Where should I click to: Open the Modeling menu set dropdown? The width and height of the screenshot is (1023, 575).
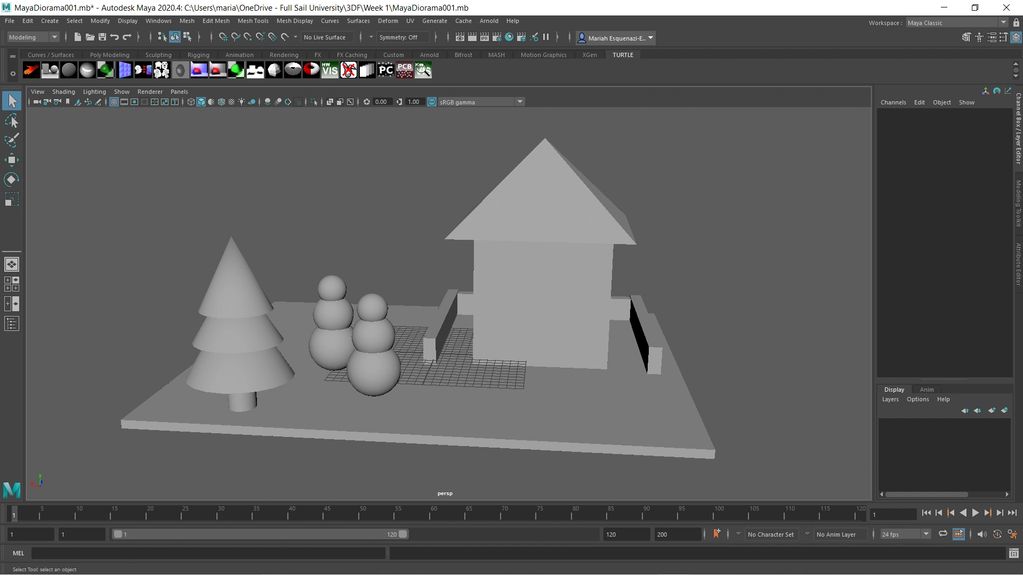(33, 37)
